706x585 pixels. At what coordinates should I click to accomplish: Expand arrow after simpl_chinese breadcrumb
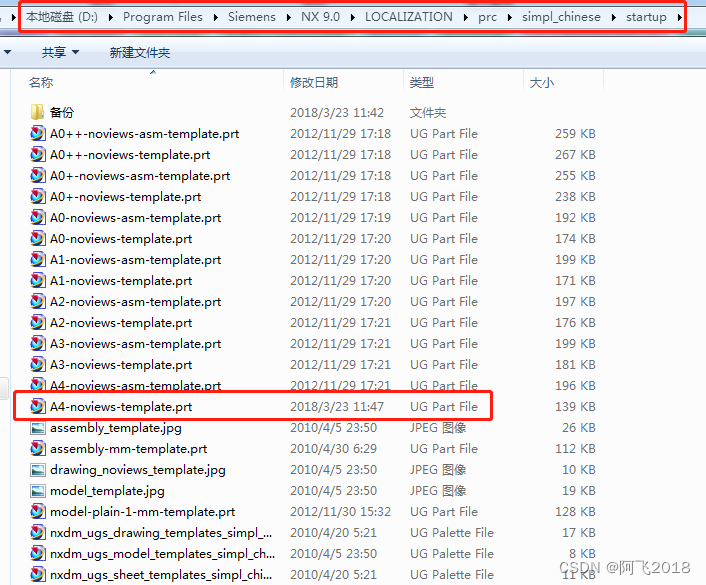tap(614, 18)
